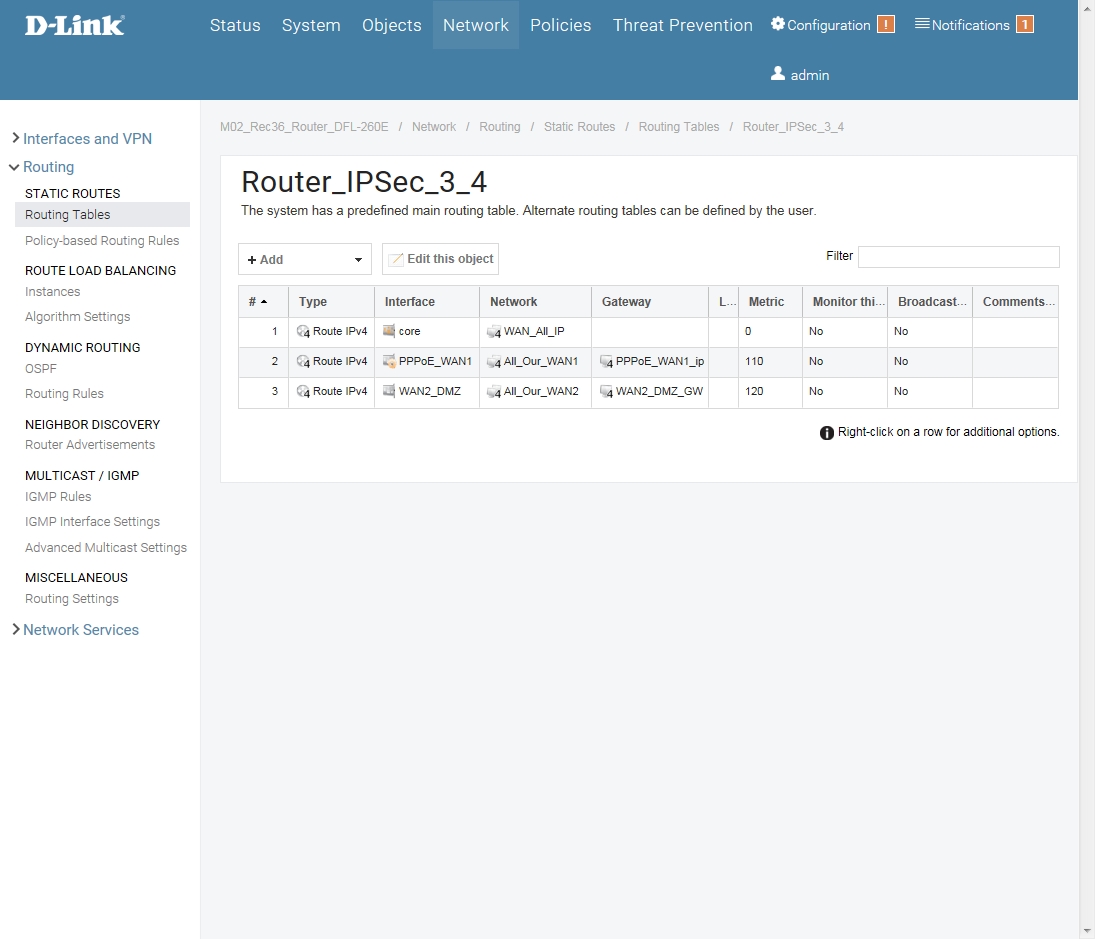Click the PPPoE_WAN1 interface icon

(389, 361)
